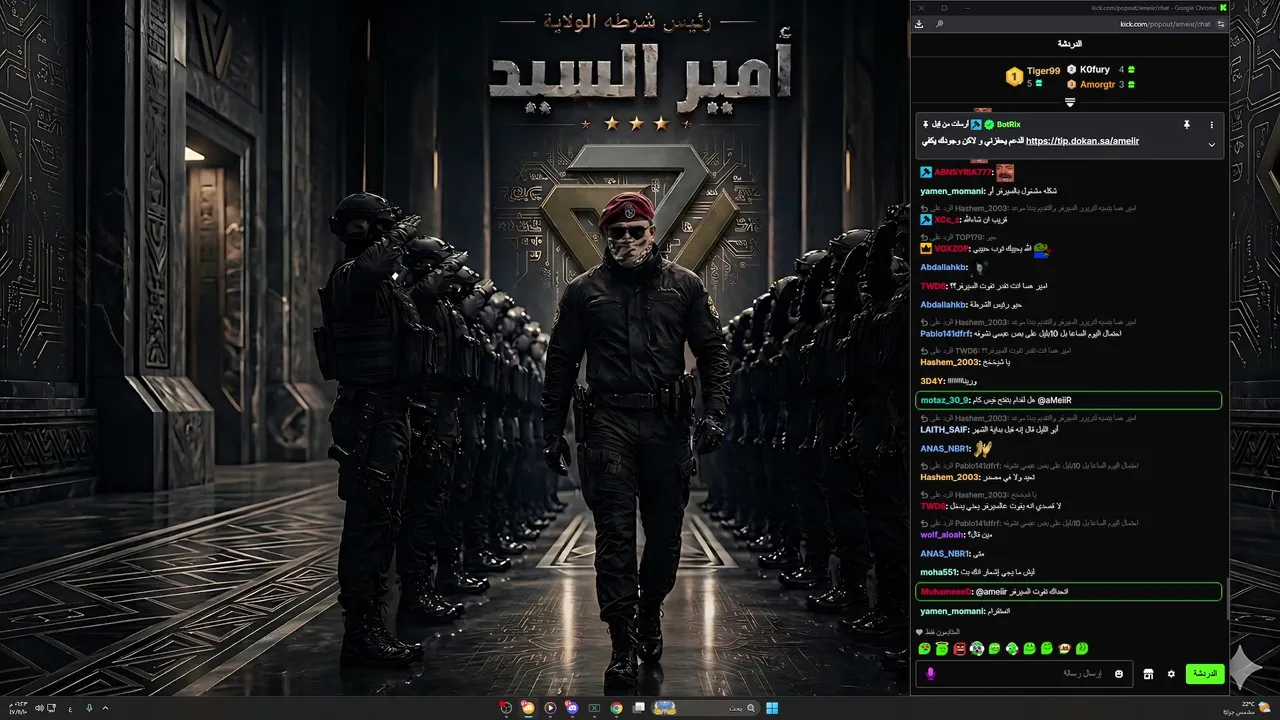Click the taskbar microphone tray icon
Viewport: 1280px width, 720px height.
[89, 708]
